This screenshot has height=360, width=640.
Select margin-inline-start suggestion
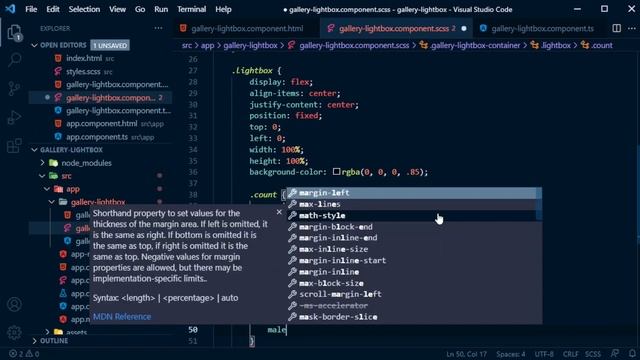click(x=411, y=260)
